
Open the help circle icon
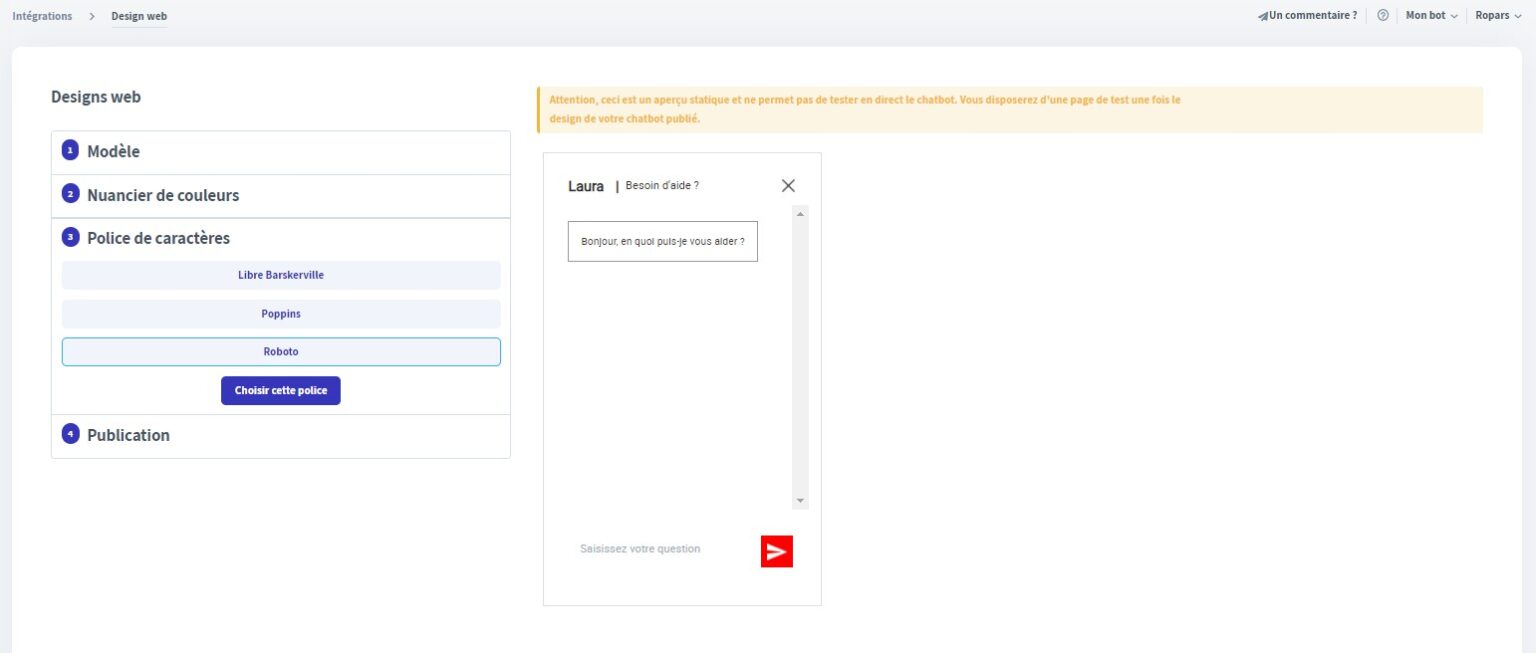click(1383, 15)
